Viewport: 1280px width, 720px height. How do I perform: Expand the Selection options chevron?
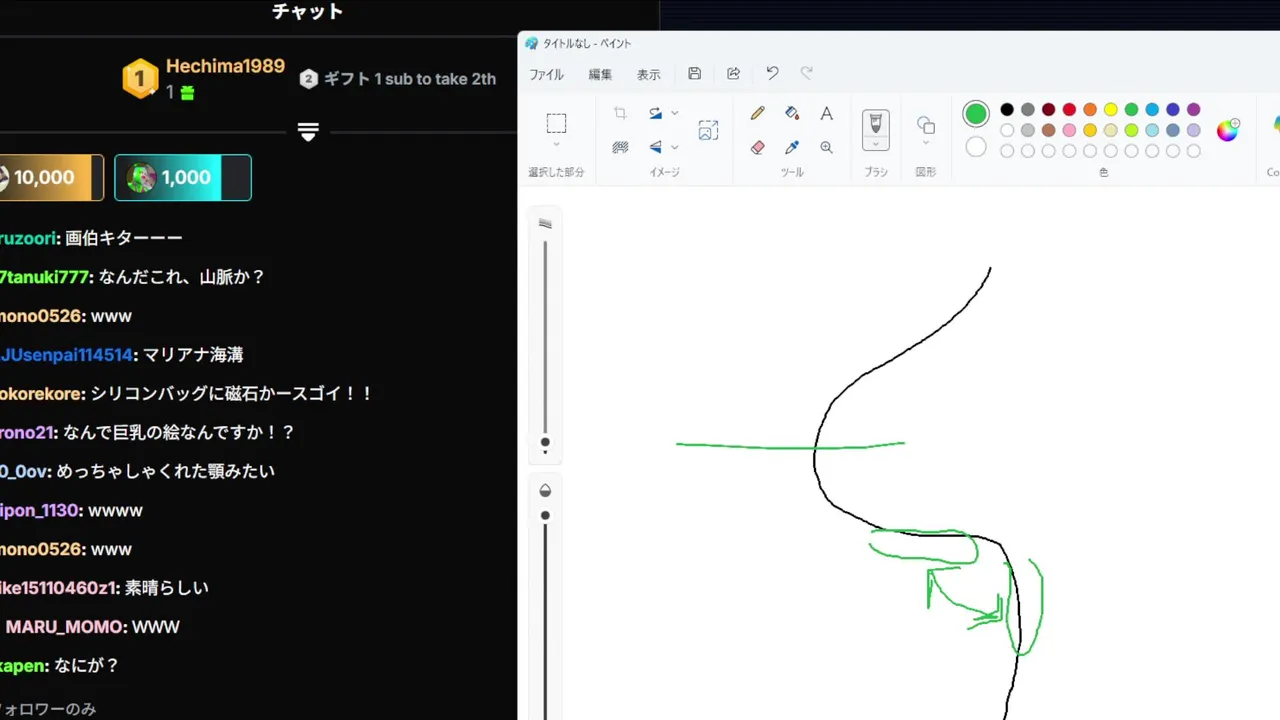tap(556, 146)
